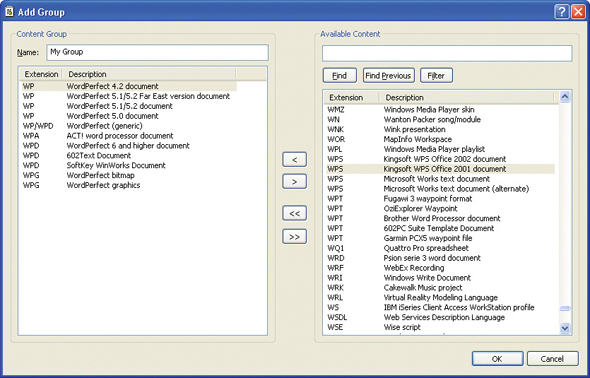Click the double right arrow move-all button
Image resolution: width=590 pixels, height=378 pixels.
pos(295,237)
